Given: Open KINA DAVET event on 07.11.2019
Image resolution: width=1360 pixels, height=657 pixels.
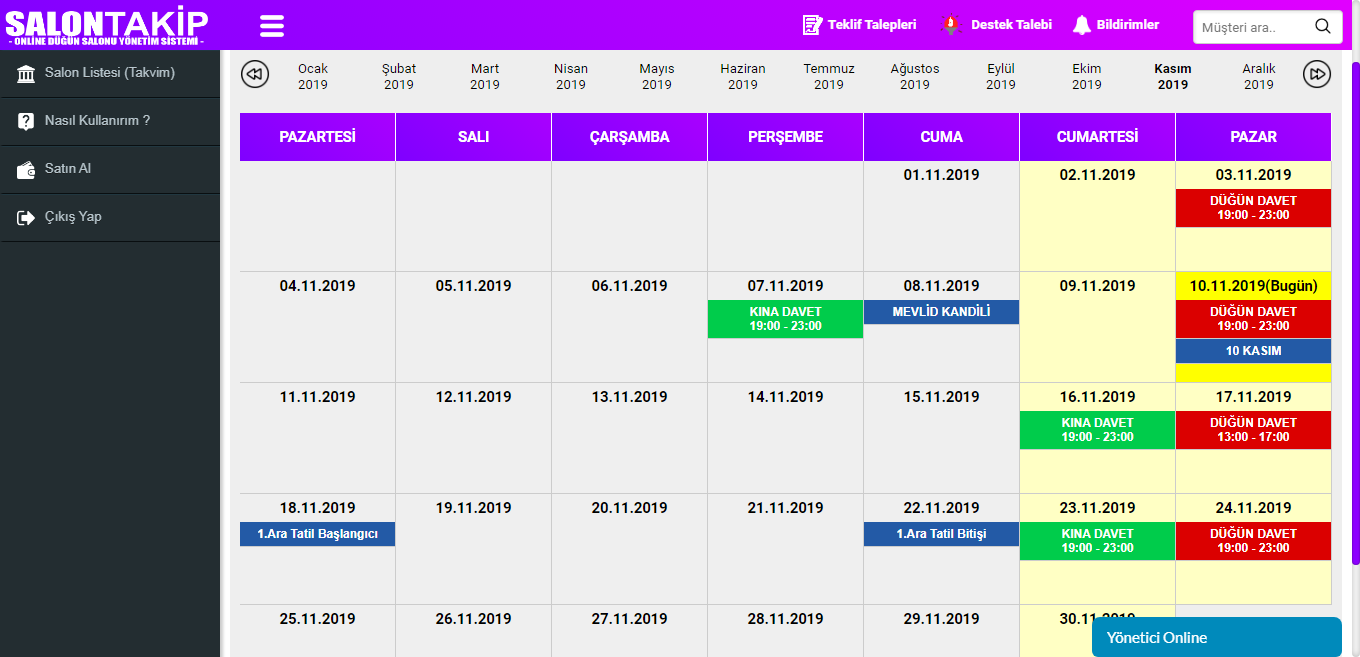Looking at the screenshot, I should tap(785, 319).
